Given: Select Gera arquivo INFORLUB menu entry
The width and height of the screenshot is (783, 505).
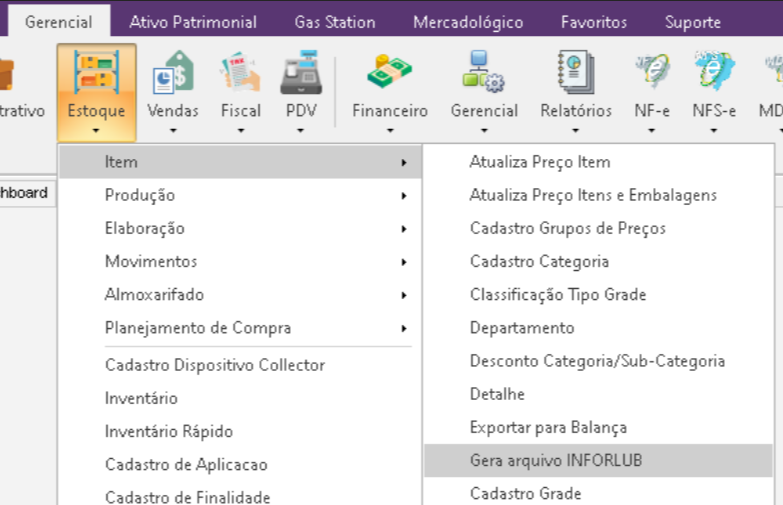Looking at the screenshot, I should pos(556,460).
